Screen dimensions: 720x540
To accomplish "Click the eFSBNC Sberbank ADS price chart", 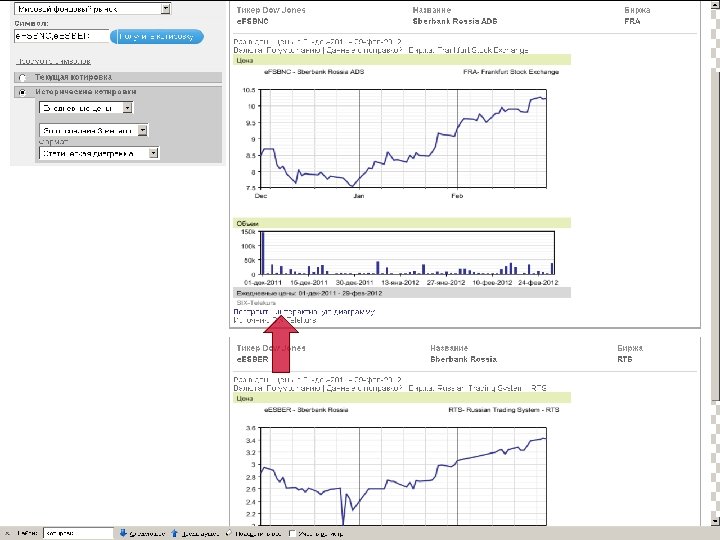I will pos(403,139).
